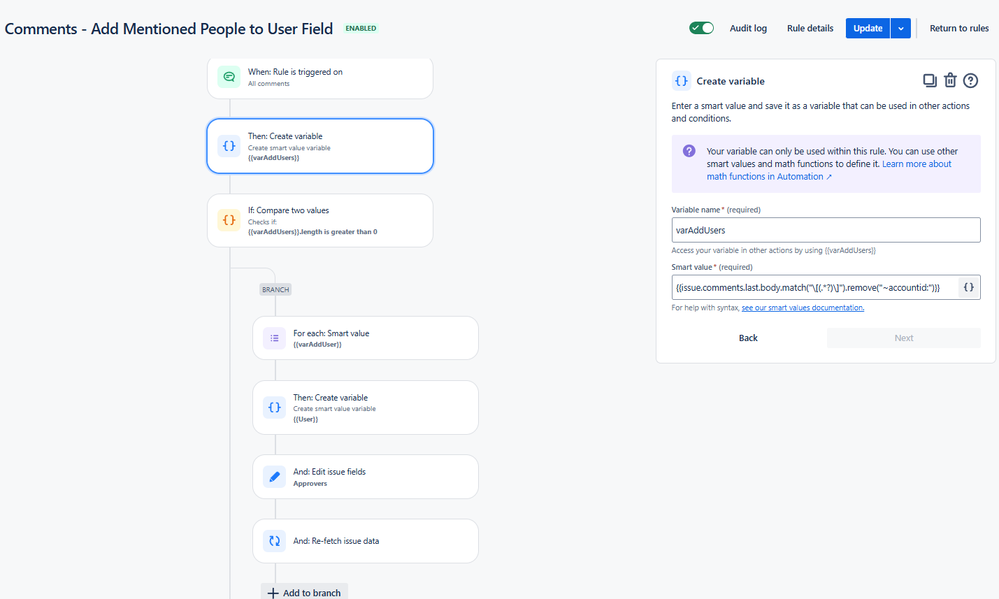This screenshot has width=999, height=599.
Task: Toggle the rule enabled switch off
Action: [701, 28]
